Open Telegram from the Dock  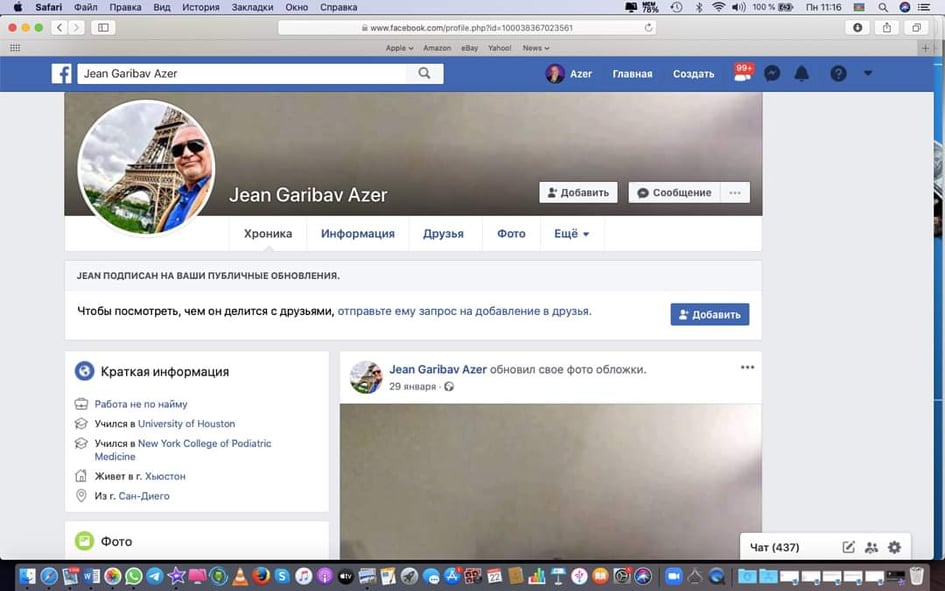pyautogui.click(x=155, y=577)
